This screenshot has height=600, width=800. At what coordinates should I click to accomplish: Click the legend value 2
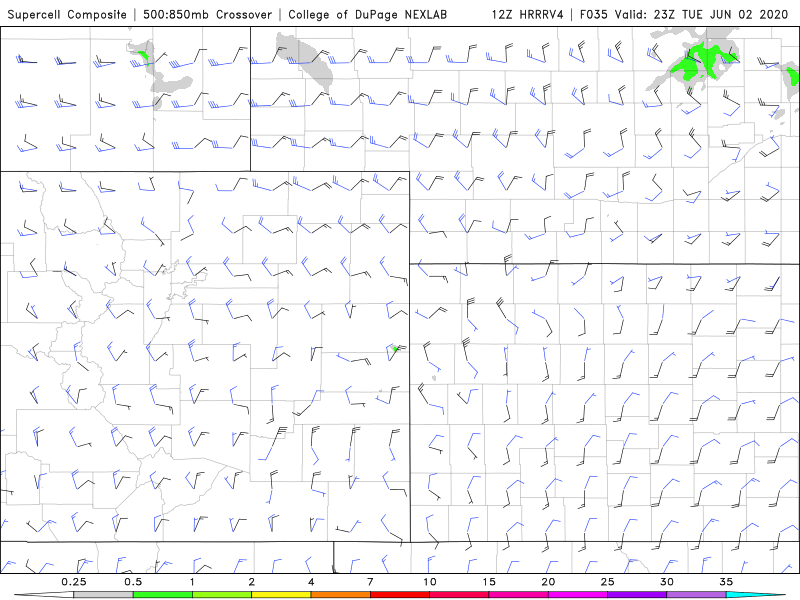point(252,582)
